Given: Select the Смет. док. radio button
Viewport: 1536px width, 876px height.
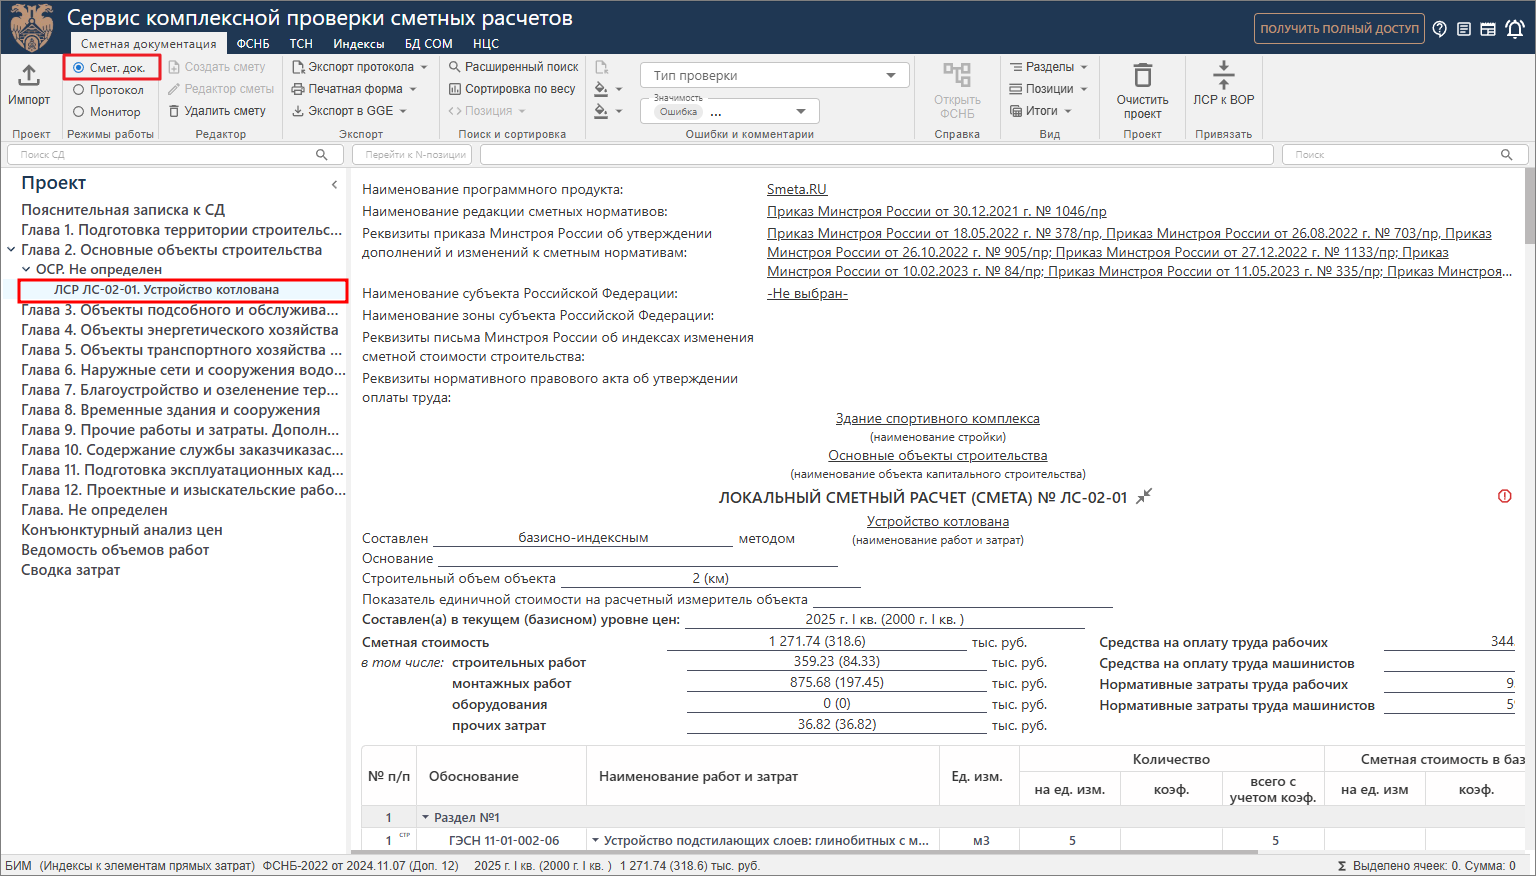Looking at the screenshot, I should pyautogui.click(x=79, y=68).
